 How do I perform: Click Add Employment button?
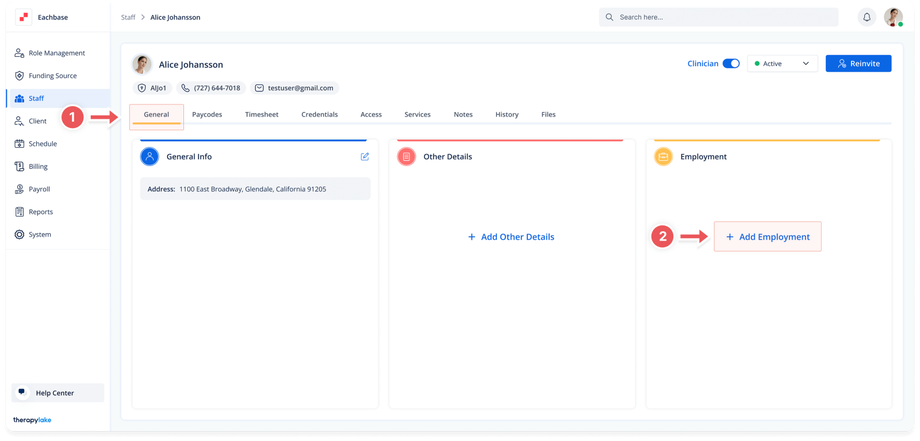(x=767, y=237)
